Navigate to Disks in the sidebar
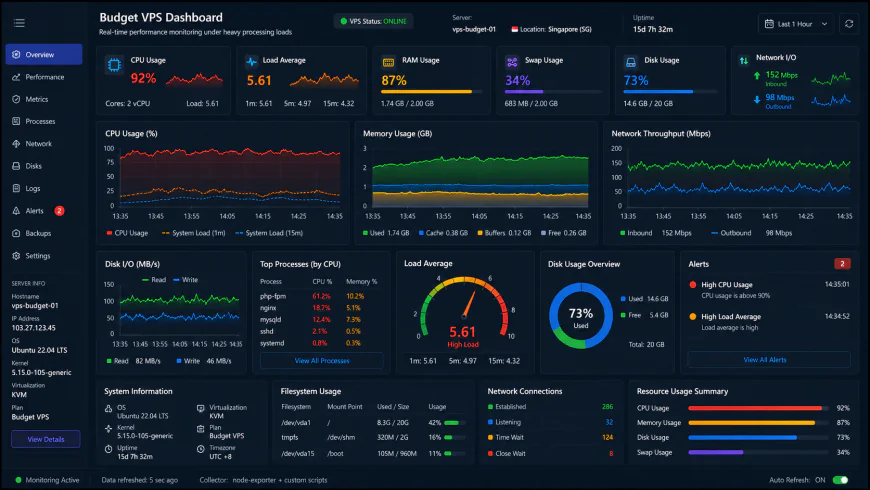Image resolution: width=870 pixels, height=490 pixels. [44, 166]
